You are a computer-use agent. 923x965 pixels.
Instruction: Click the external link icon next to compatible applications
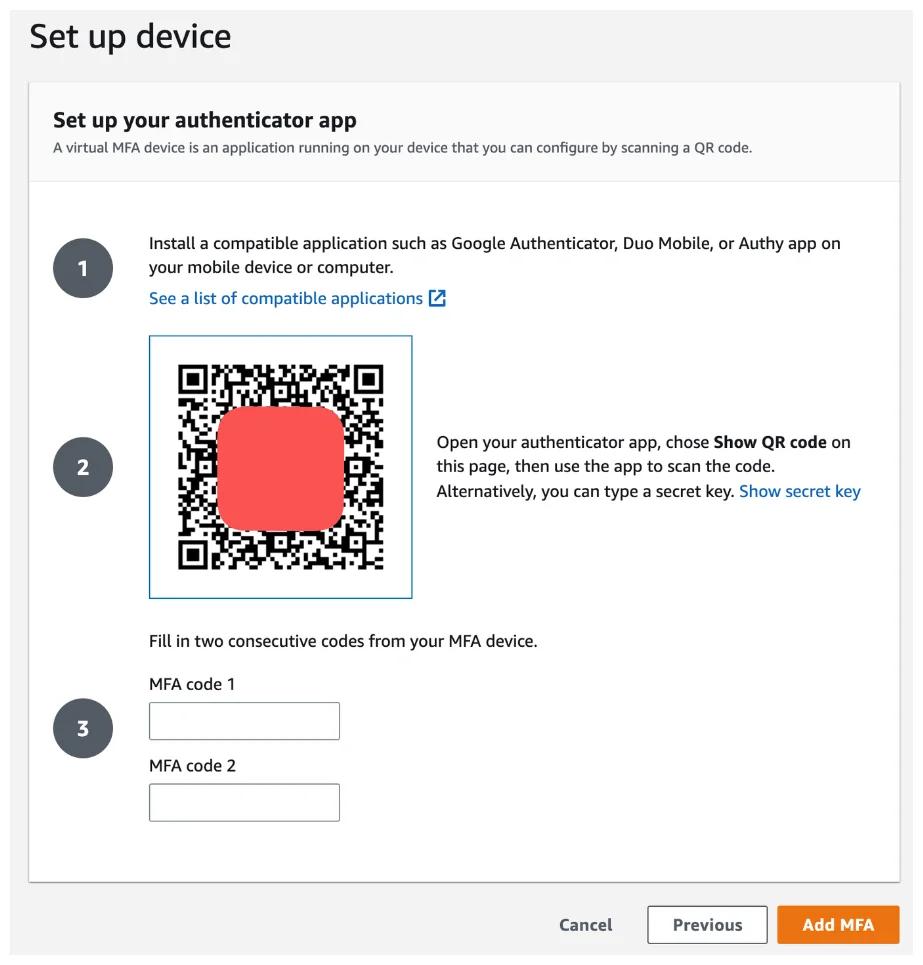437,297
